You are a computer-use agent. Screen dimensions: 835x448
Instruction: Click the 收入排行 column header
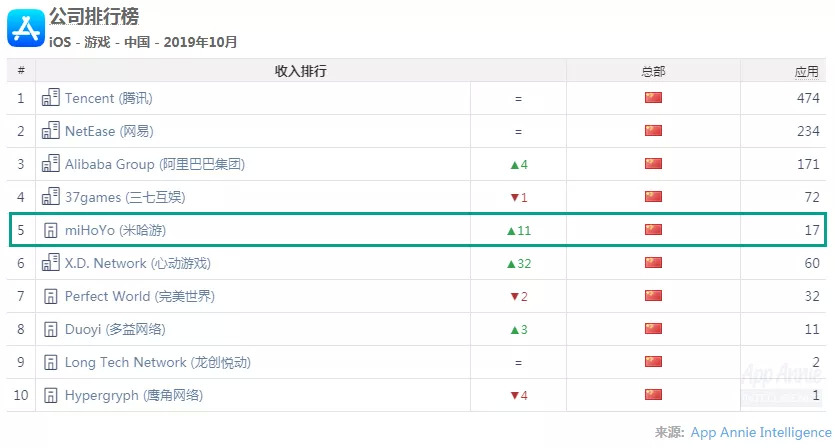tap(300, 71)
